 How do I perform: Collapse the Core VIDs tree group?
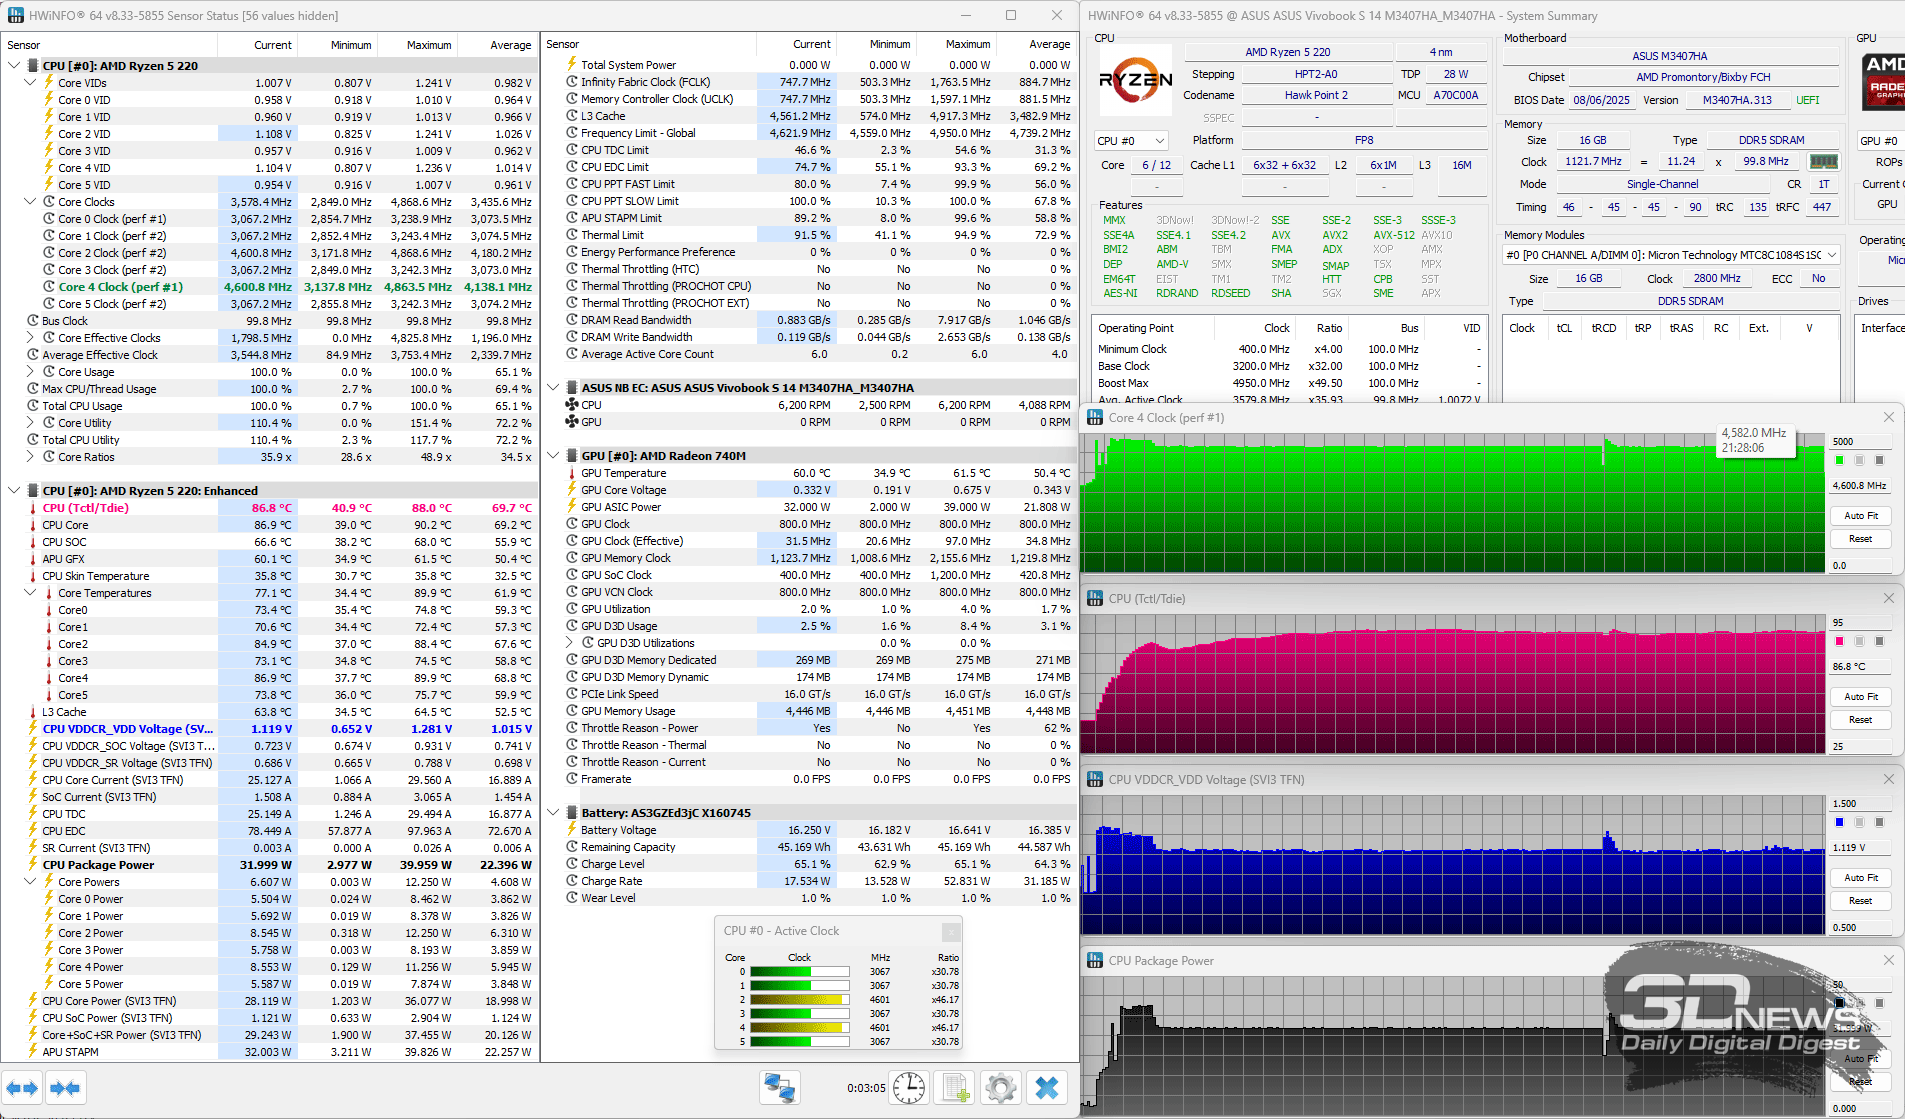(x=30, y=83)
